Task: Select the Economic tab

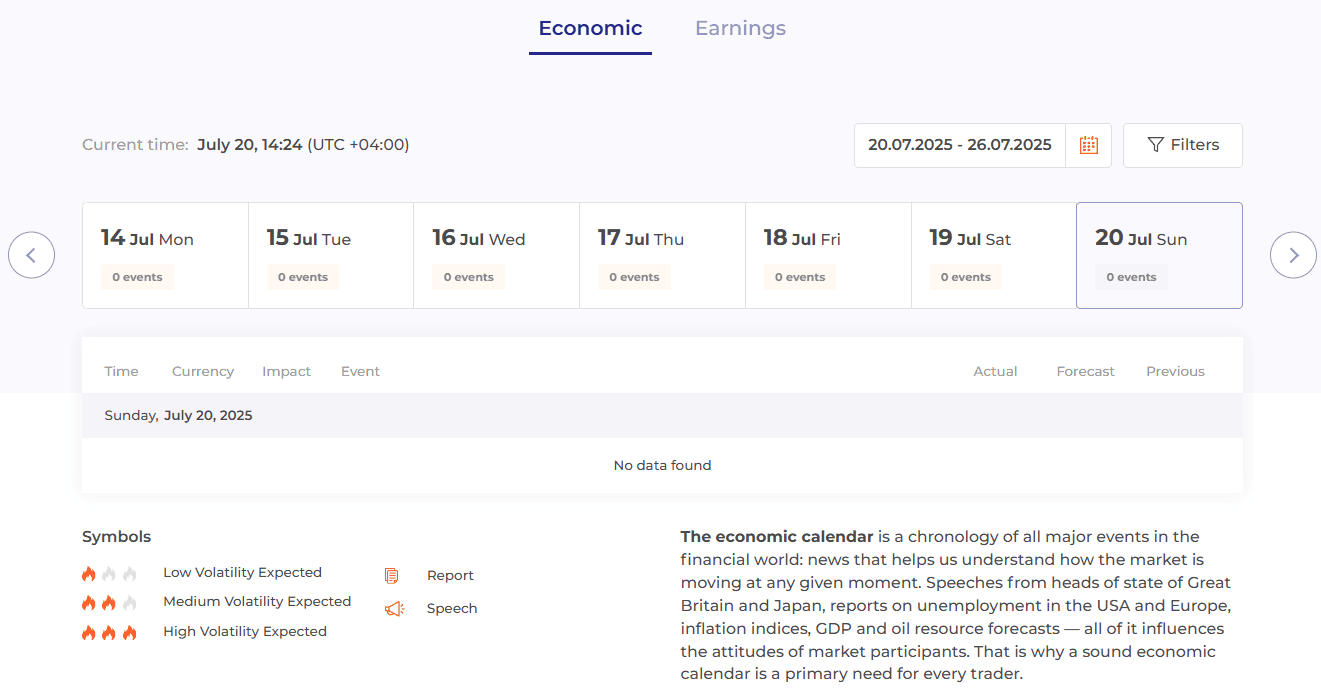Action: [590, 28]
